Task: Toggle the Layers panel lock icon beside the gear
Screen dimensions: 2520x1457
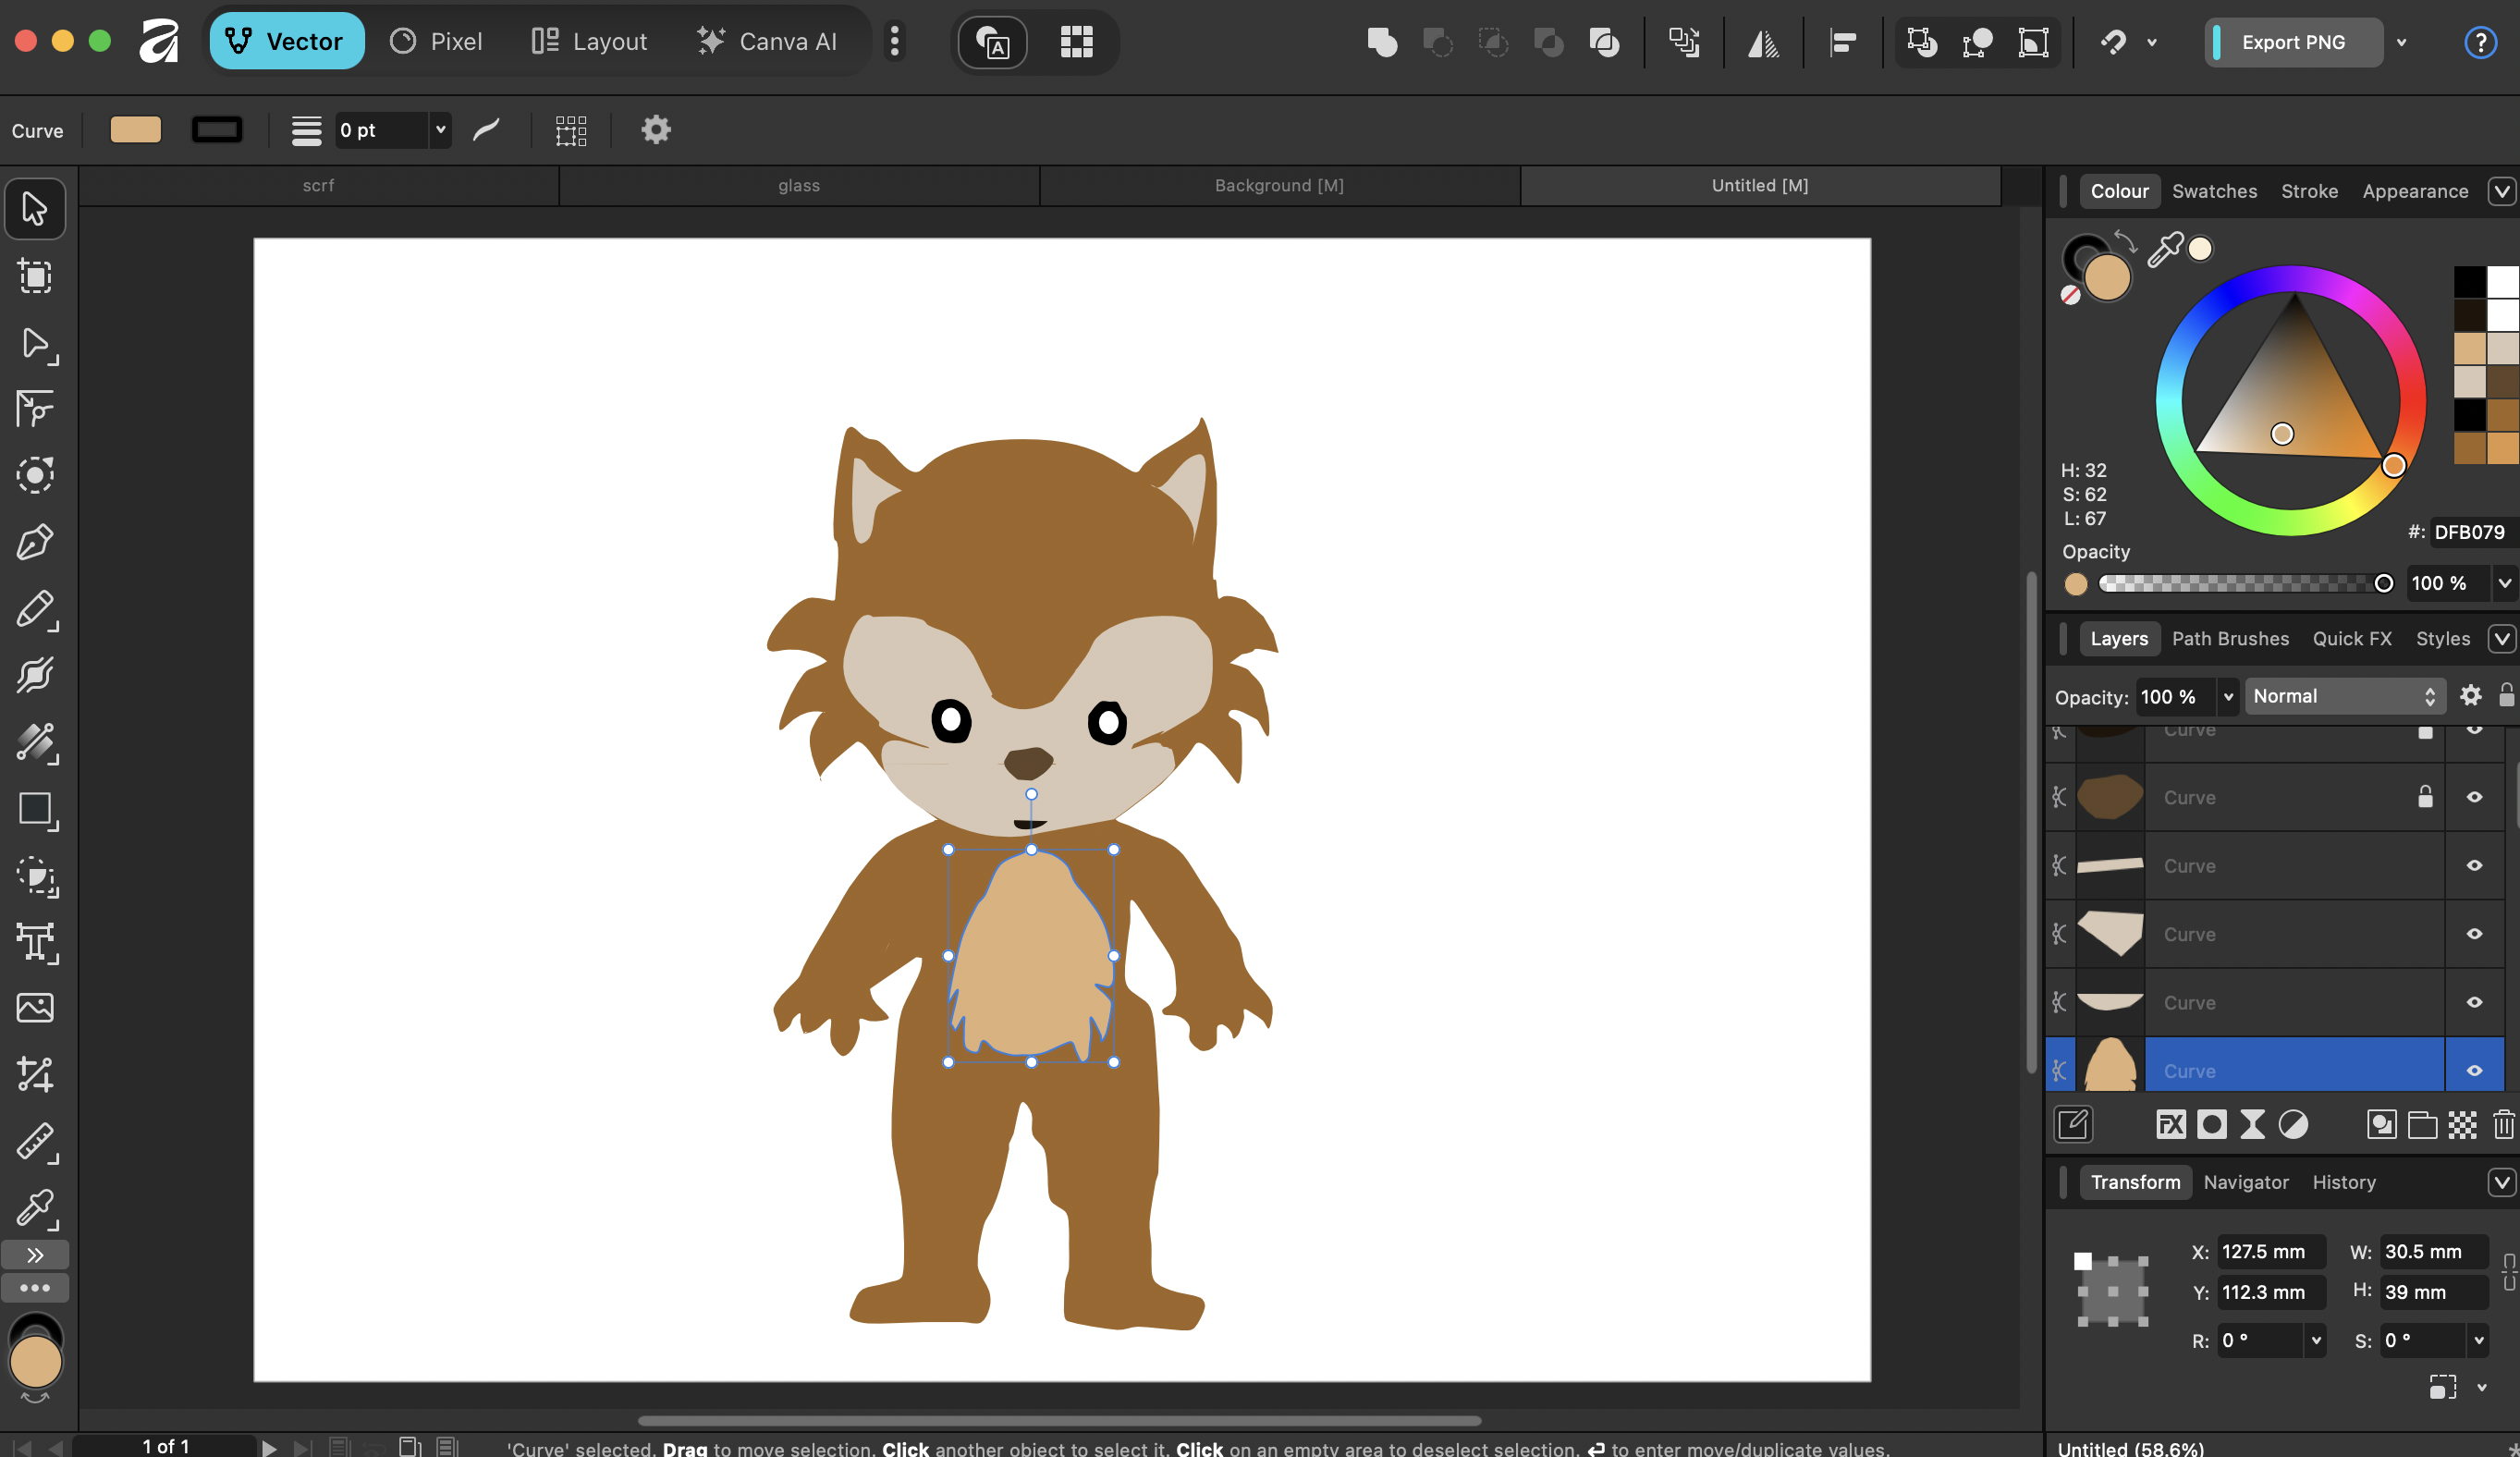Action: pyautogui.click(x=2506, y=696)
